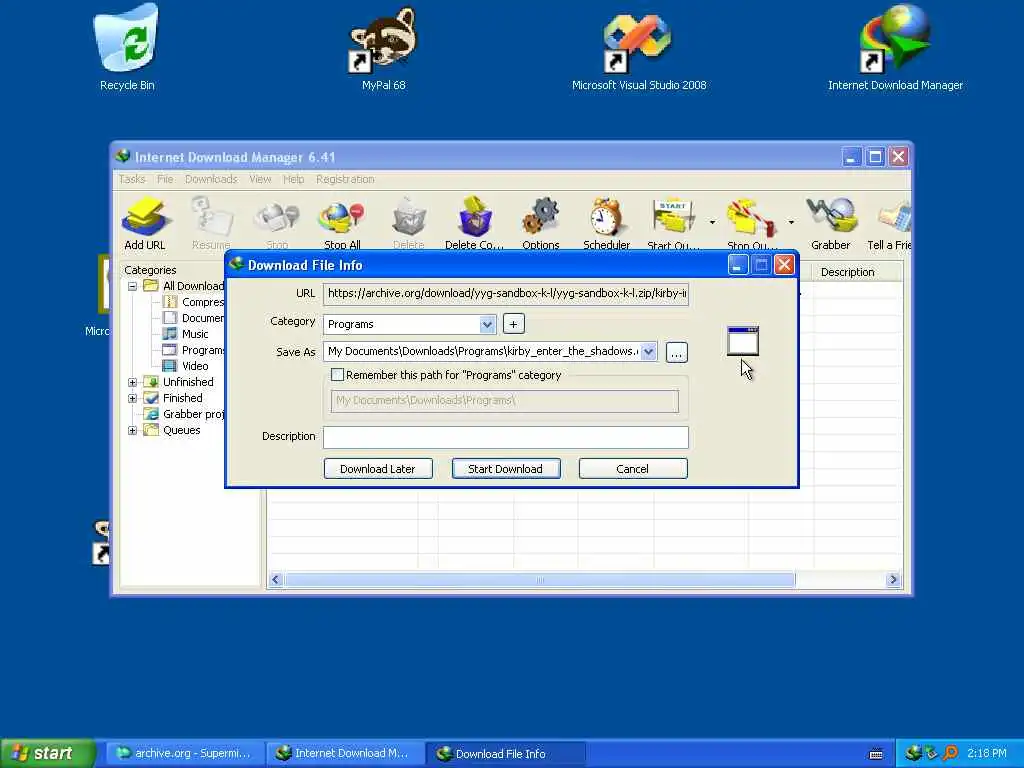Viewport: 1024px width, 768px height.
Task: Click the greyed Resume toolbar icon
Action: pos(211,223)
